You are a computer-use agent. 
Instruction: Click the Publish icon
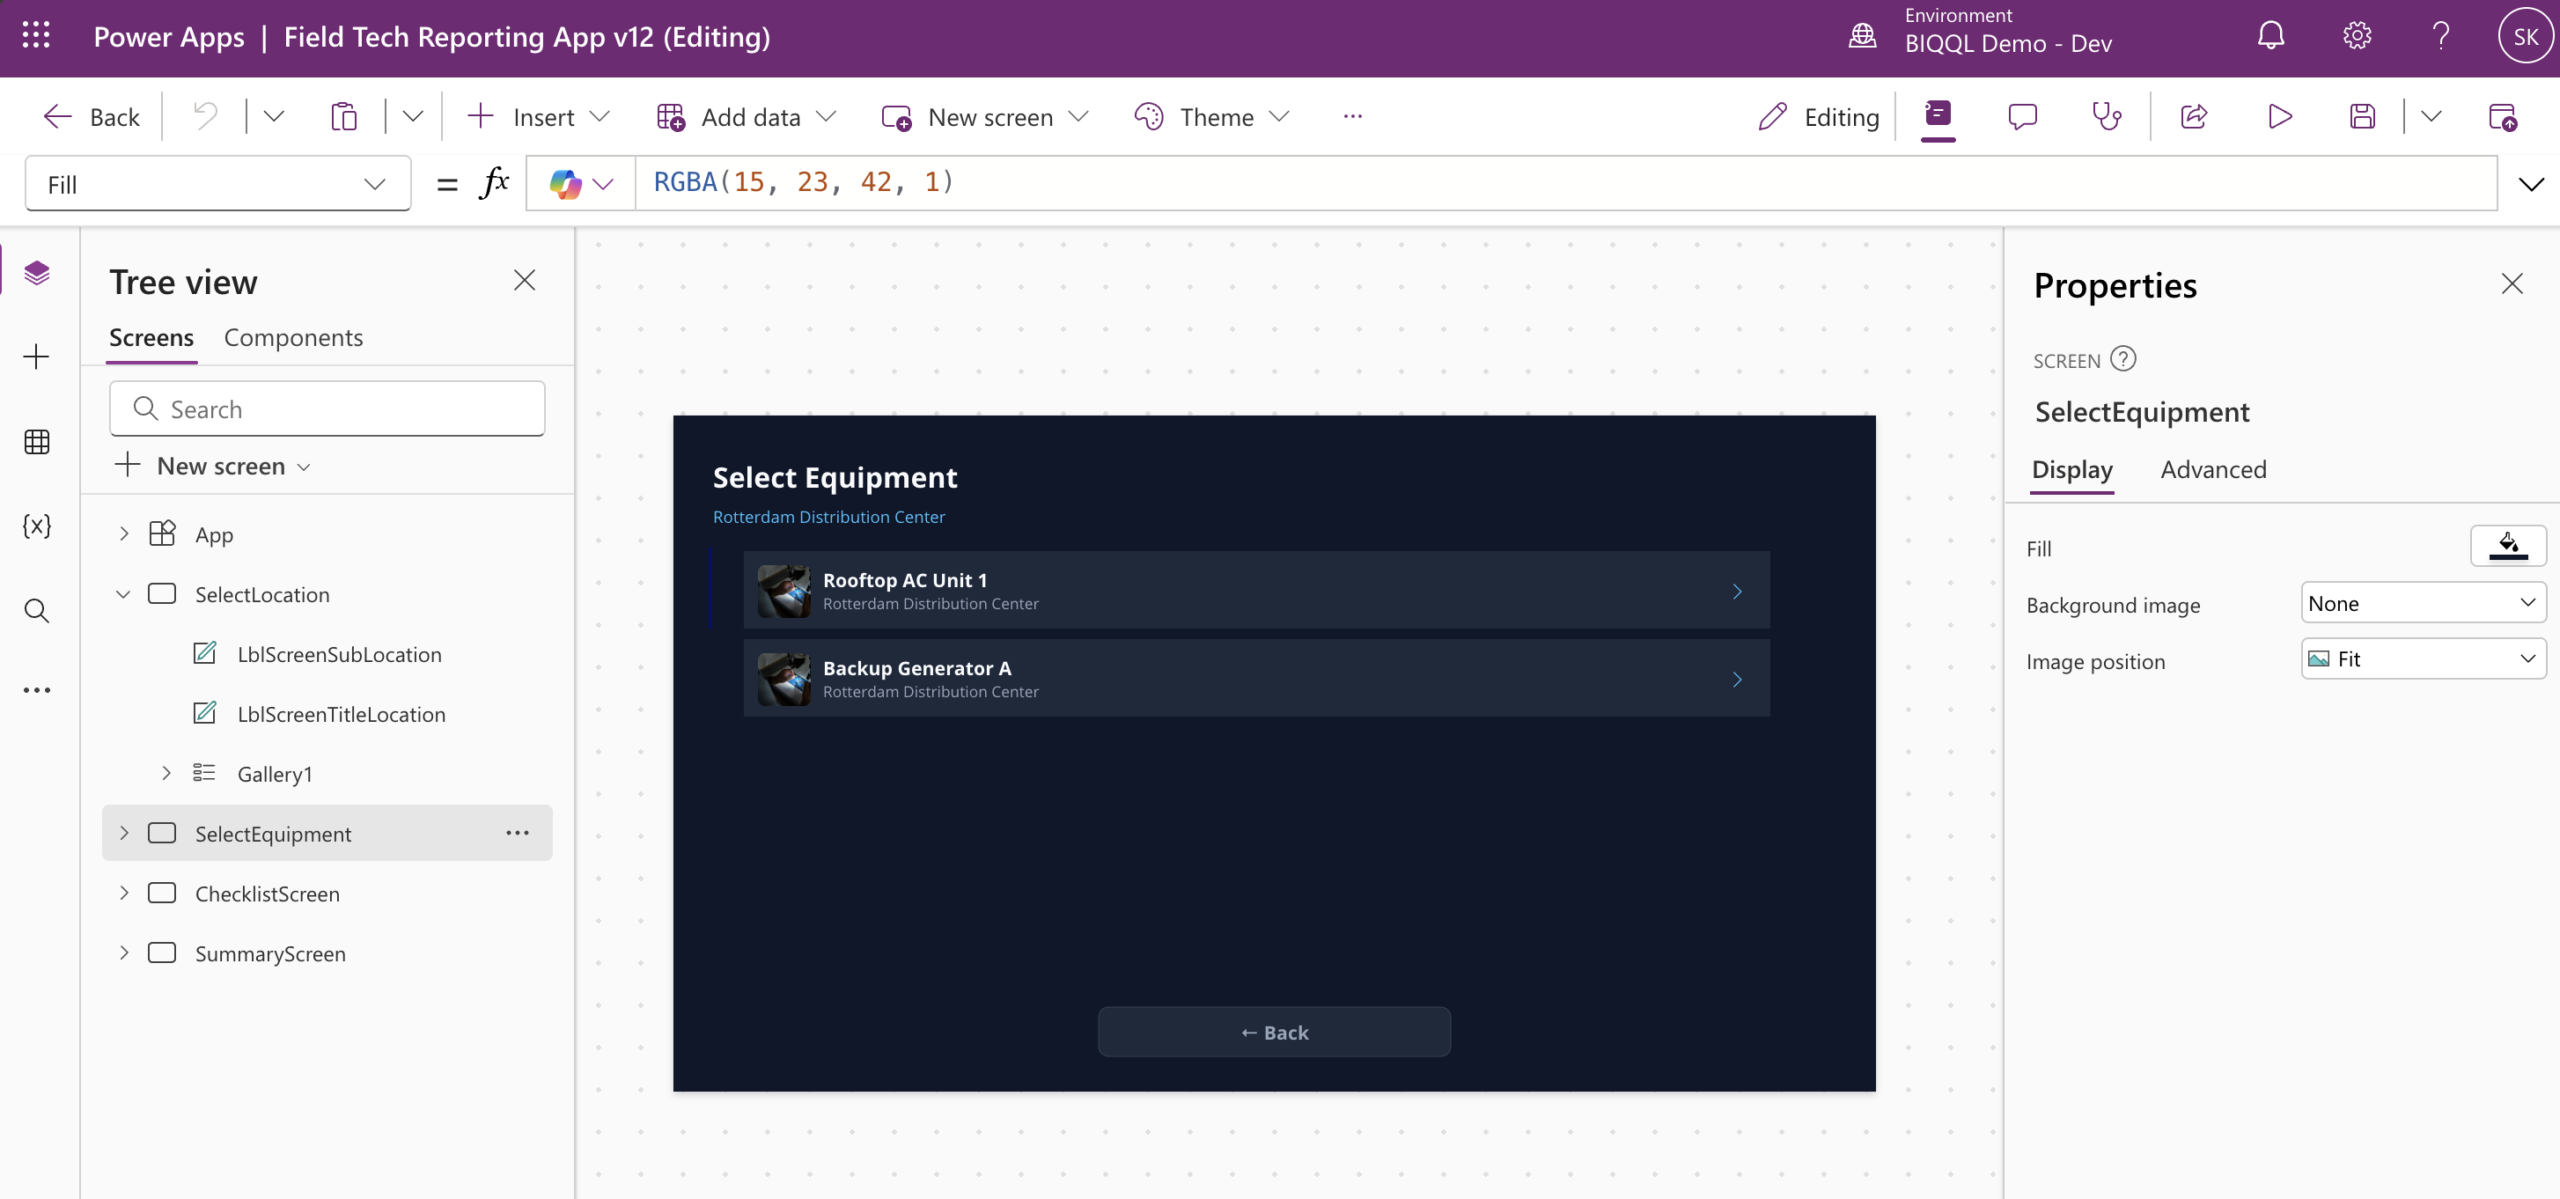pyautogui.click(x=2503, y=117)
